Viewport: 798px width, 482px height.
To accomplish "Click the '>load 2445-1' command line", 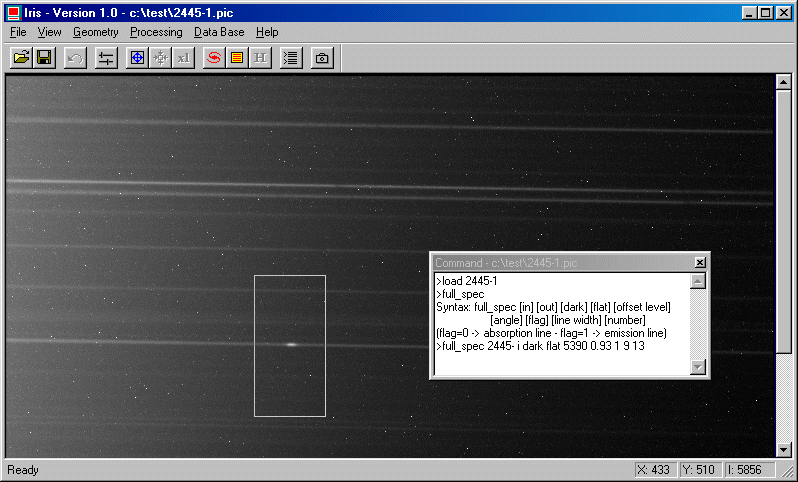I will 467,281.
